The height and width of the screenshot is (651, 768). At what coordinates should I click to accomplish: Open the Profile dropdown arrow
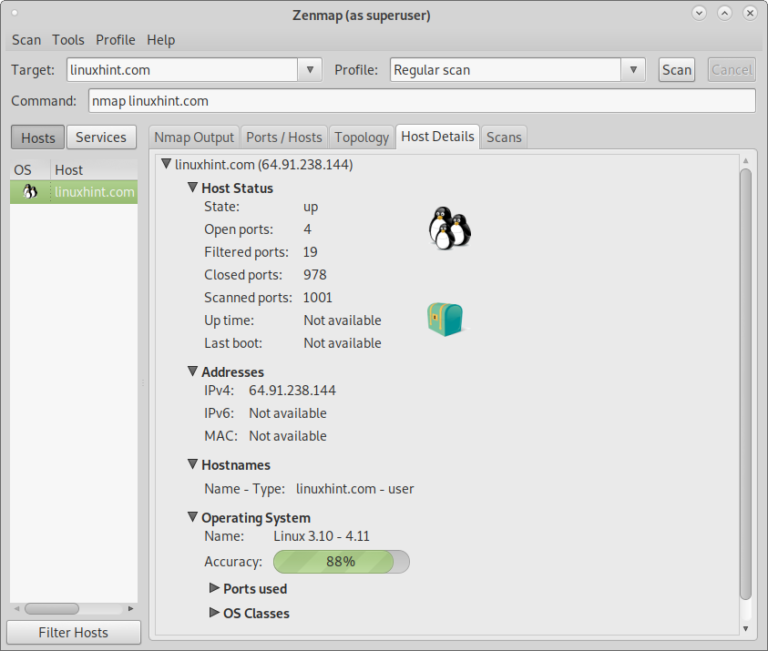click(x=633, y=70)
